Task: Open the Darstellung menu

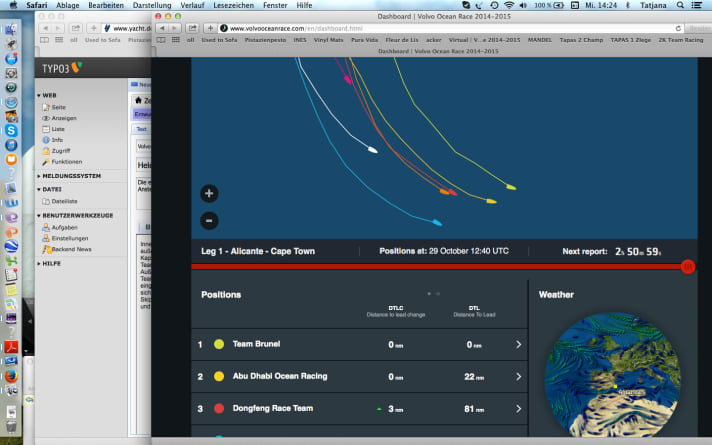Action: coord(152,5)
